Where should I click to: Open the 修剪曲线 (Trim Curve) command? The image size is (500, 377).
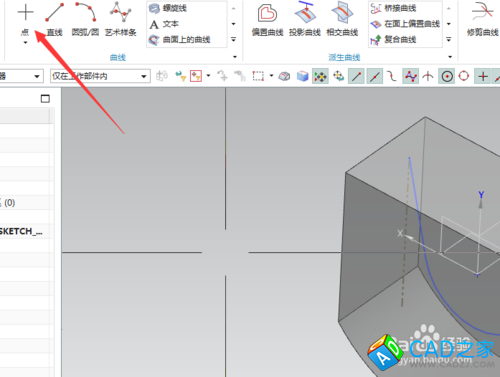pyautogui.click(x=483, y=19)
